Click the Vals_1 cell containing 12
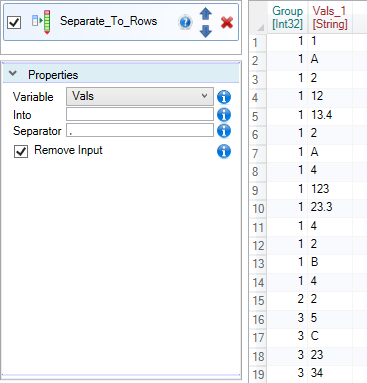Screen dimensions: 367x383 click(x=330, y=97)
